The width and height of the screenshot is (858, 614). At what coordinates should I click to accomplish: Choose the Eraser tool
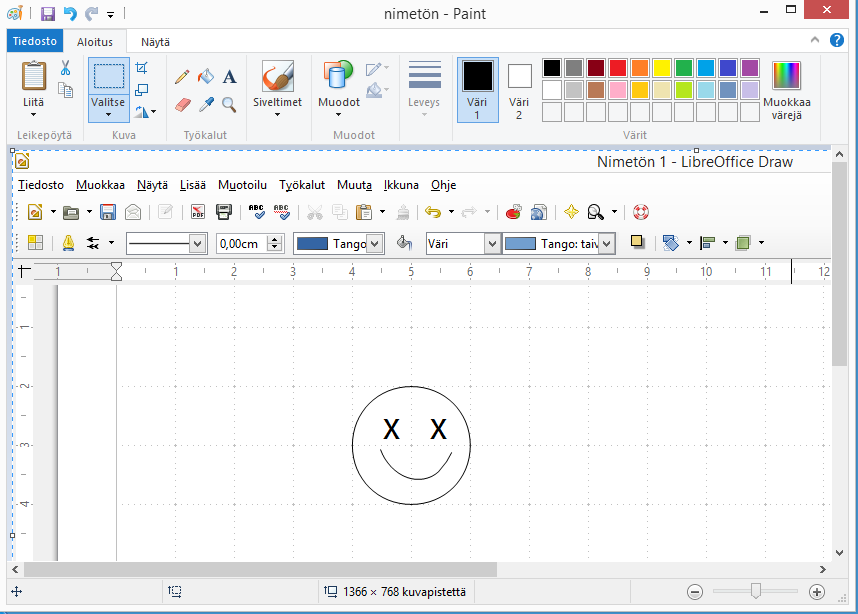182,104
